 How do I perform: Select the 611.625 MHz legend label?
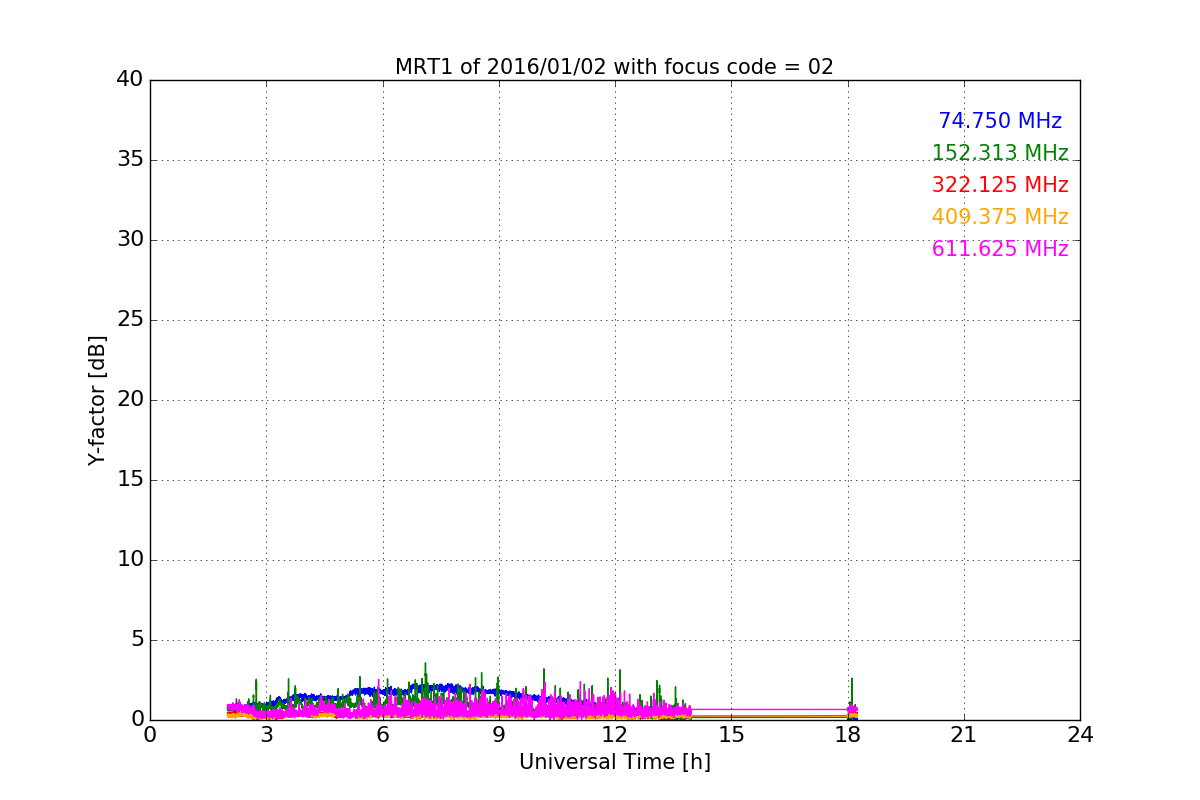[x=1000, y=249]
